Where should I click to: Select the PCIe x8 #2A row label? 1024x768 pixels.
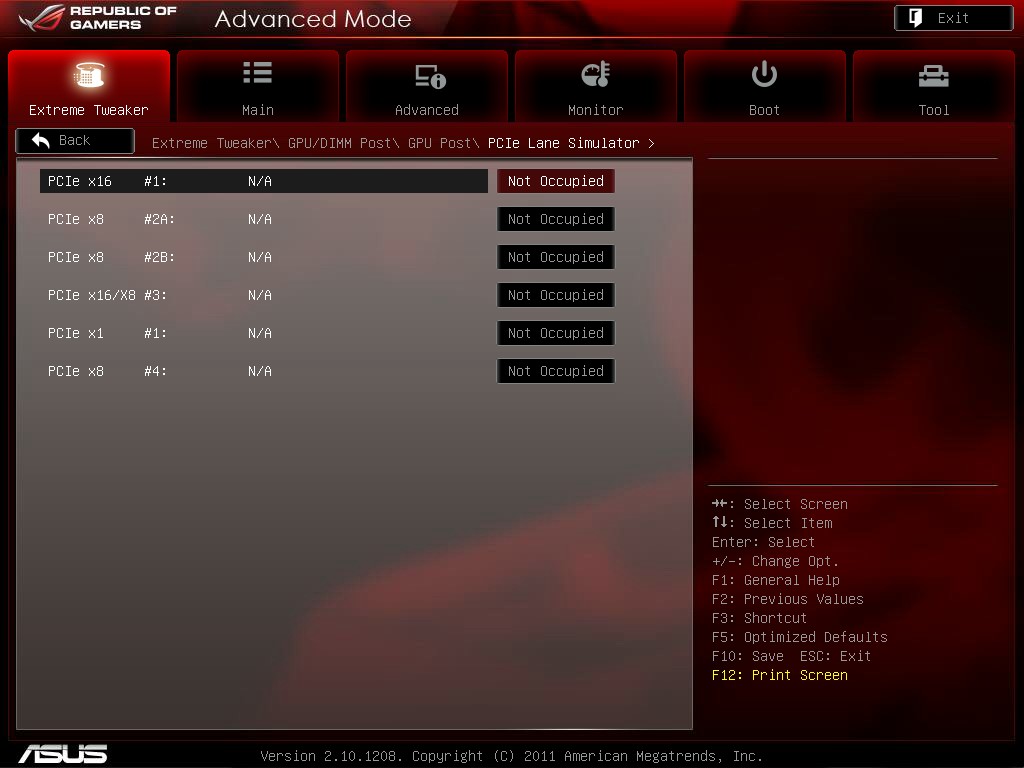pos(111,219)
